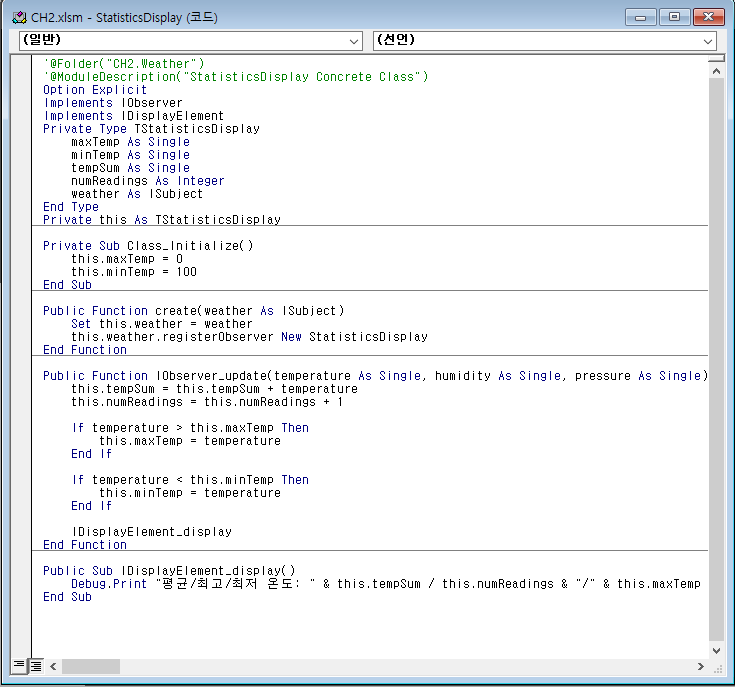This screenshot has height=687, width=735.
Task: Click the horizontal scrollbar thumb
Action: [91, 666]
